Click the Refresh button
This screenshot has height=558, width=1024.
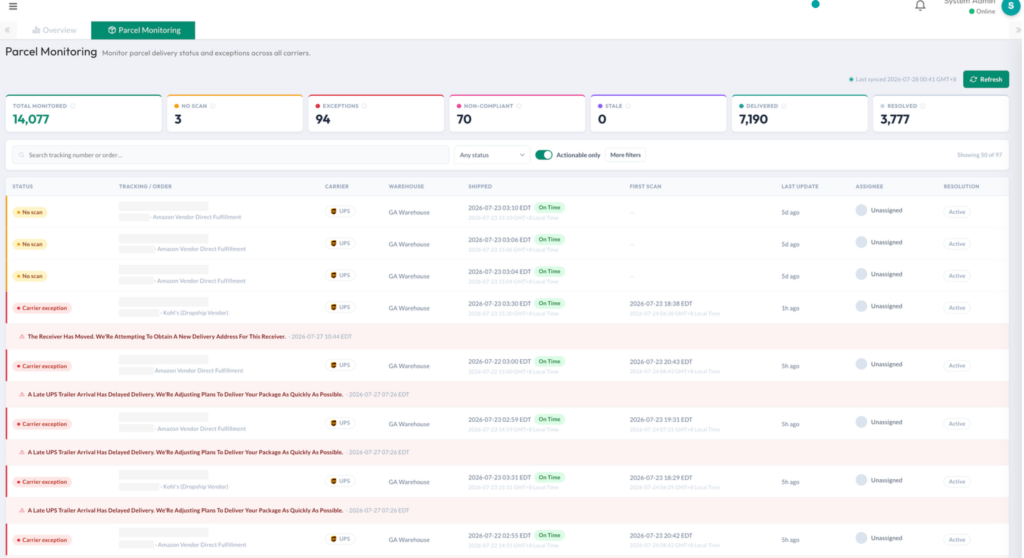985,79
